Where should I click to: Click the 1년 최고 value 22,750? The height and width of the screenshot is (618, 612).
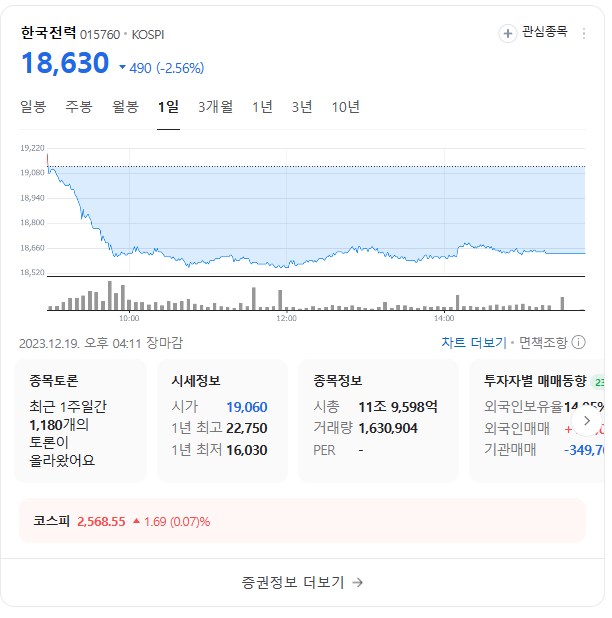[247, 428]
